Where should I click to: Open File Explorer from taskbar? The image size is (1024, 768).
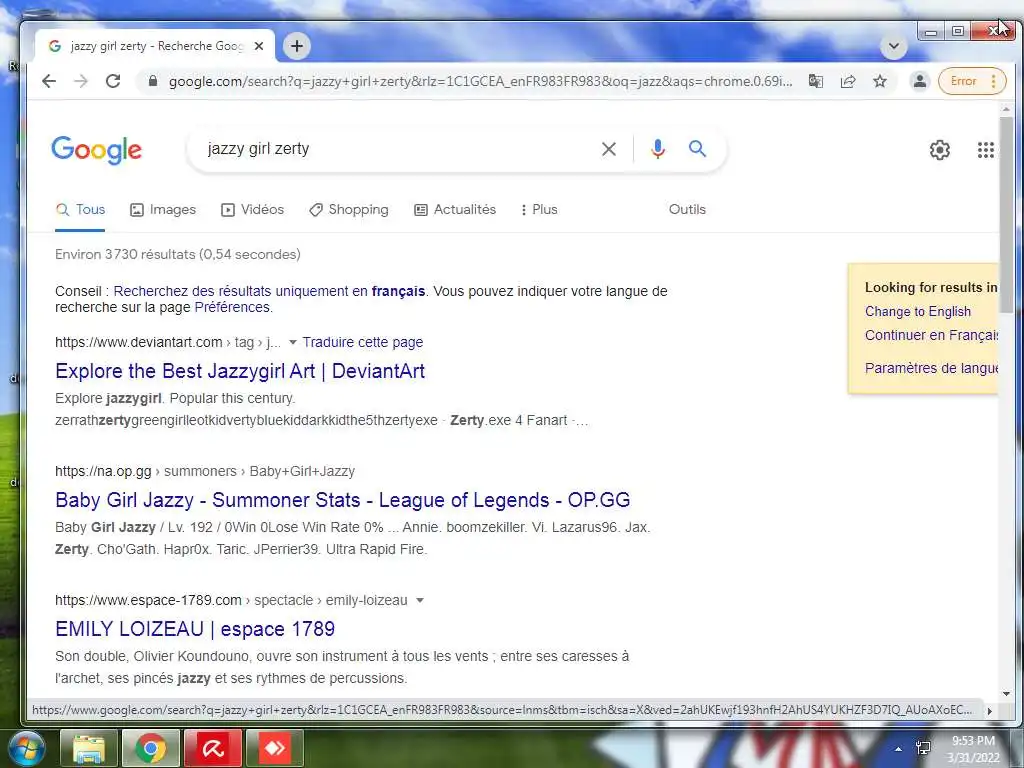click(x=89, y=748)
